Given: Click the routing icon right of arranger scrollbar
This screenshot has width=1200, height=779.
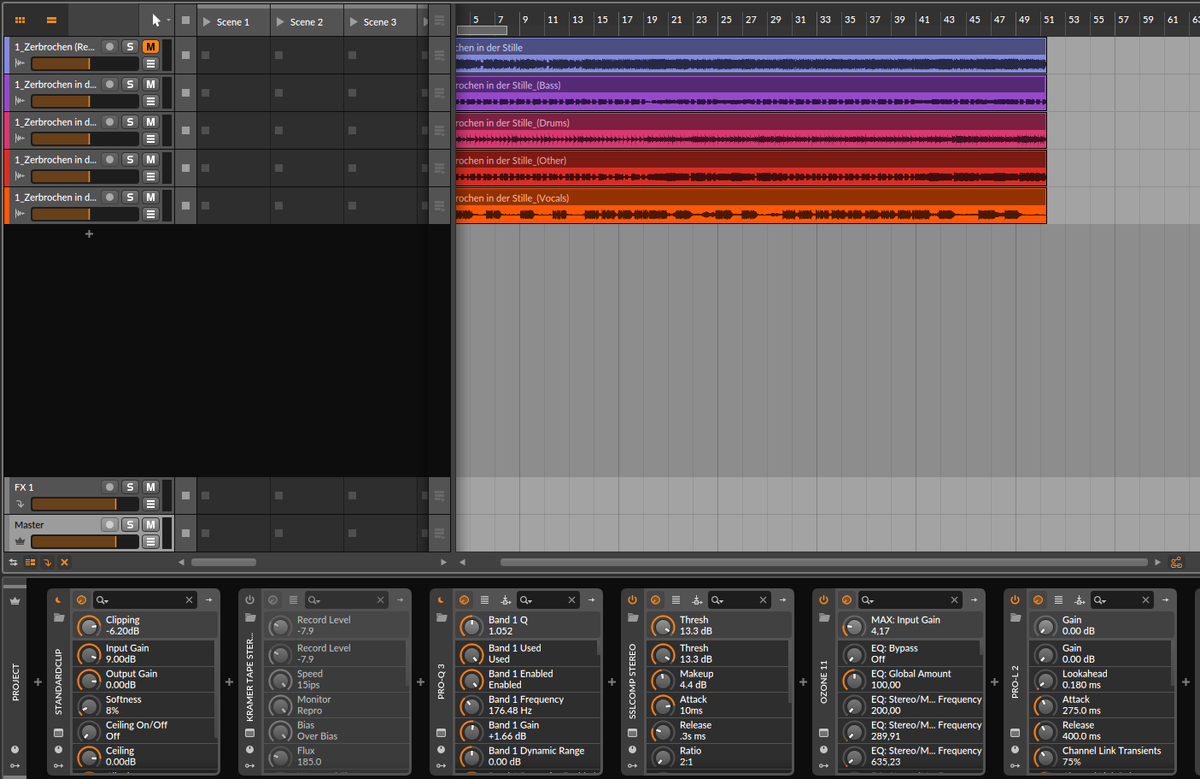Looking at the screenshot, I should click(1176, 562).
